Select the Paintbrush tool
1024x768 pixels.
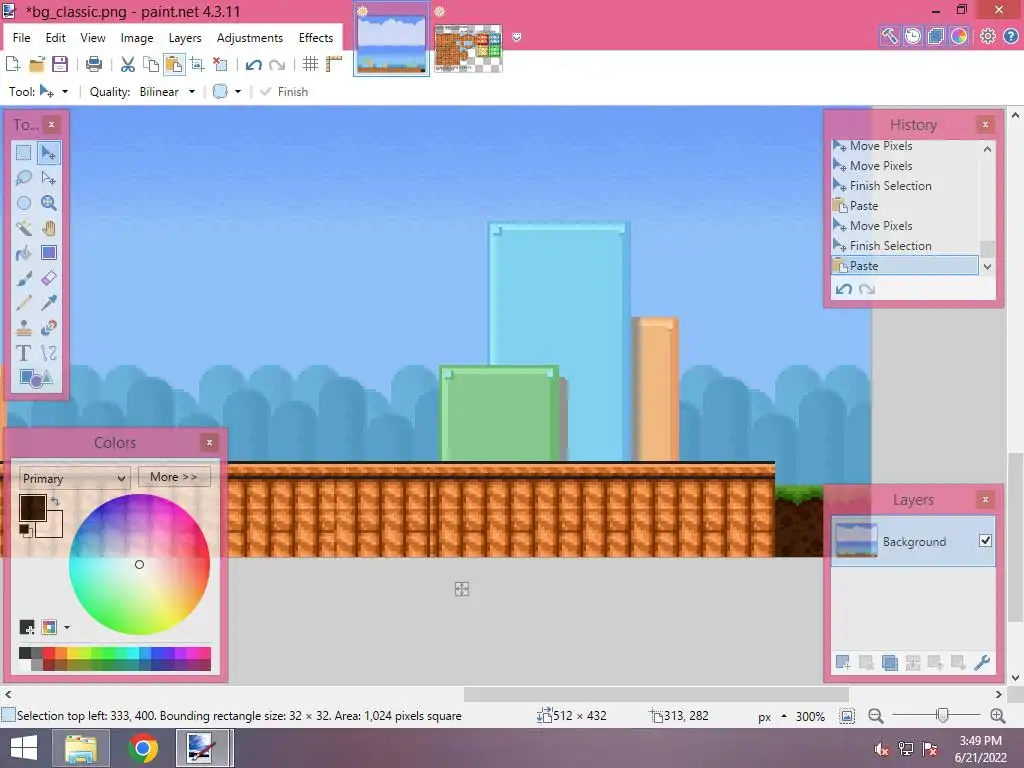(x=24, y=278)
